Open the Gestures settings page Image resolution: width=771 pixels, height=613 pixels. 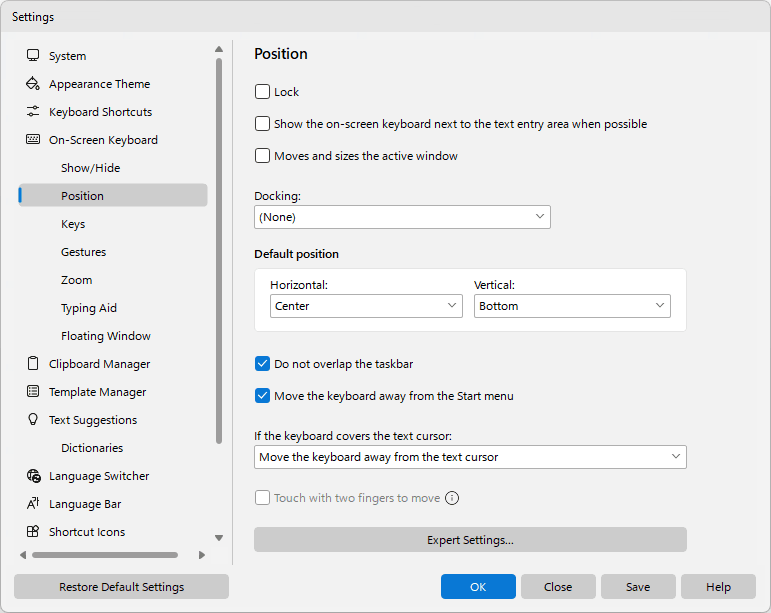[84, 252]
